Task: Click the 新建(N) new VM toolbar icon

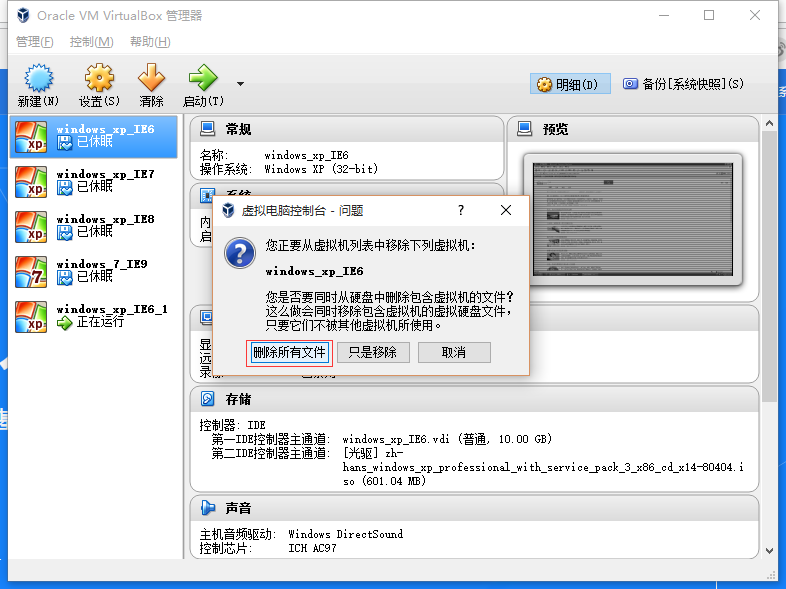Action: 38,78
